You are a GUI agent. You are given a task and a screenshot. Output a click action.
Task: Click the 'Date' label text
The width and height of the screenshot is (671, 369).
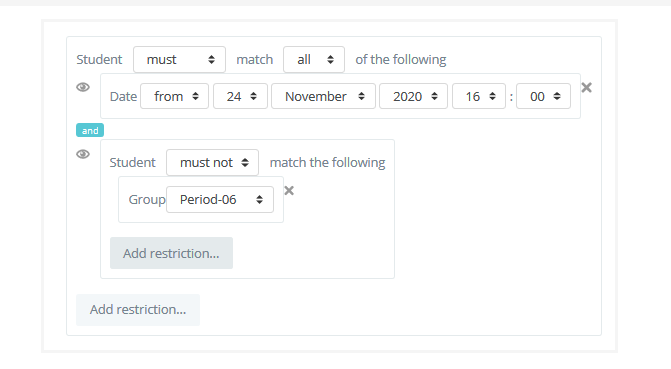click(123, 96)
